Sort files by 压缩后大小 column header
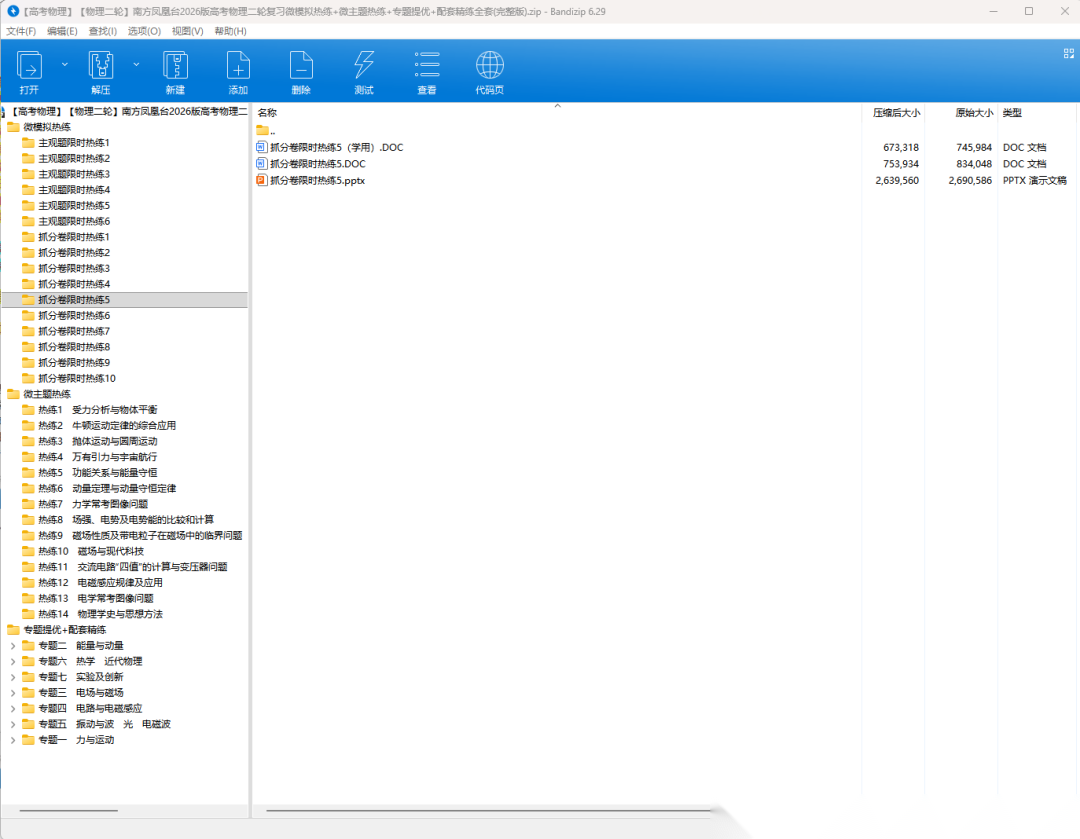The image size is (1080, 839). pyautogui.click(x=896, y=113)
